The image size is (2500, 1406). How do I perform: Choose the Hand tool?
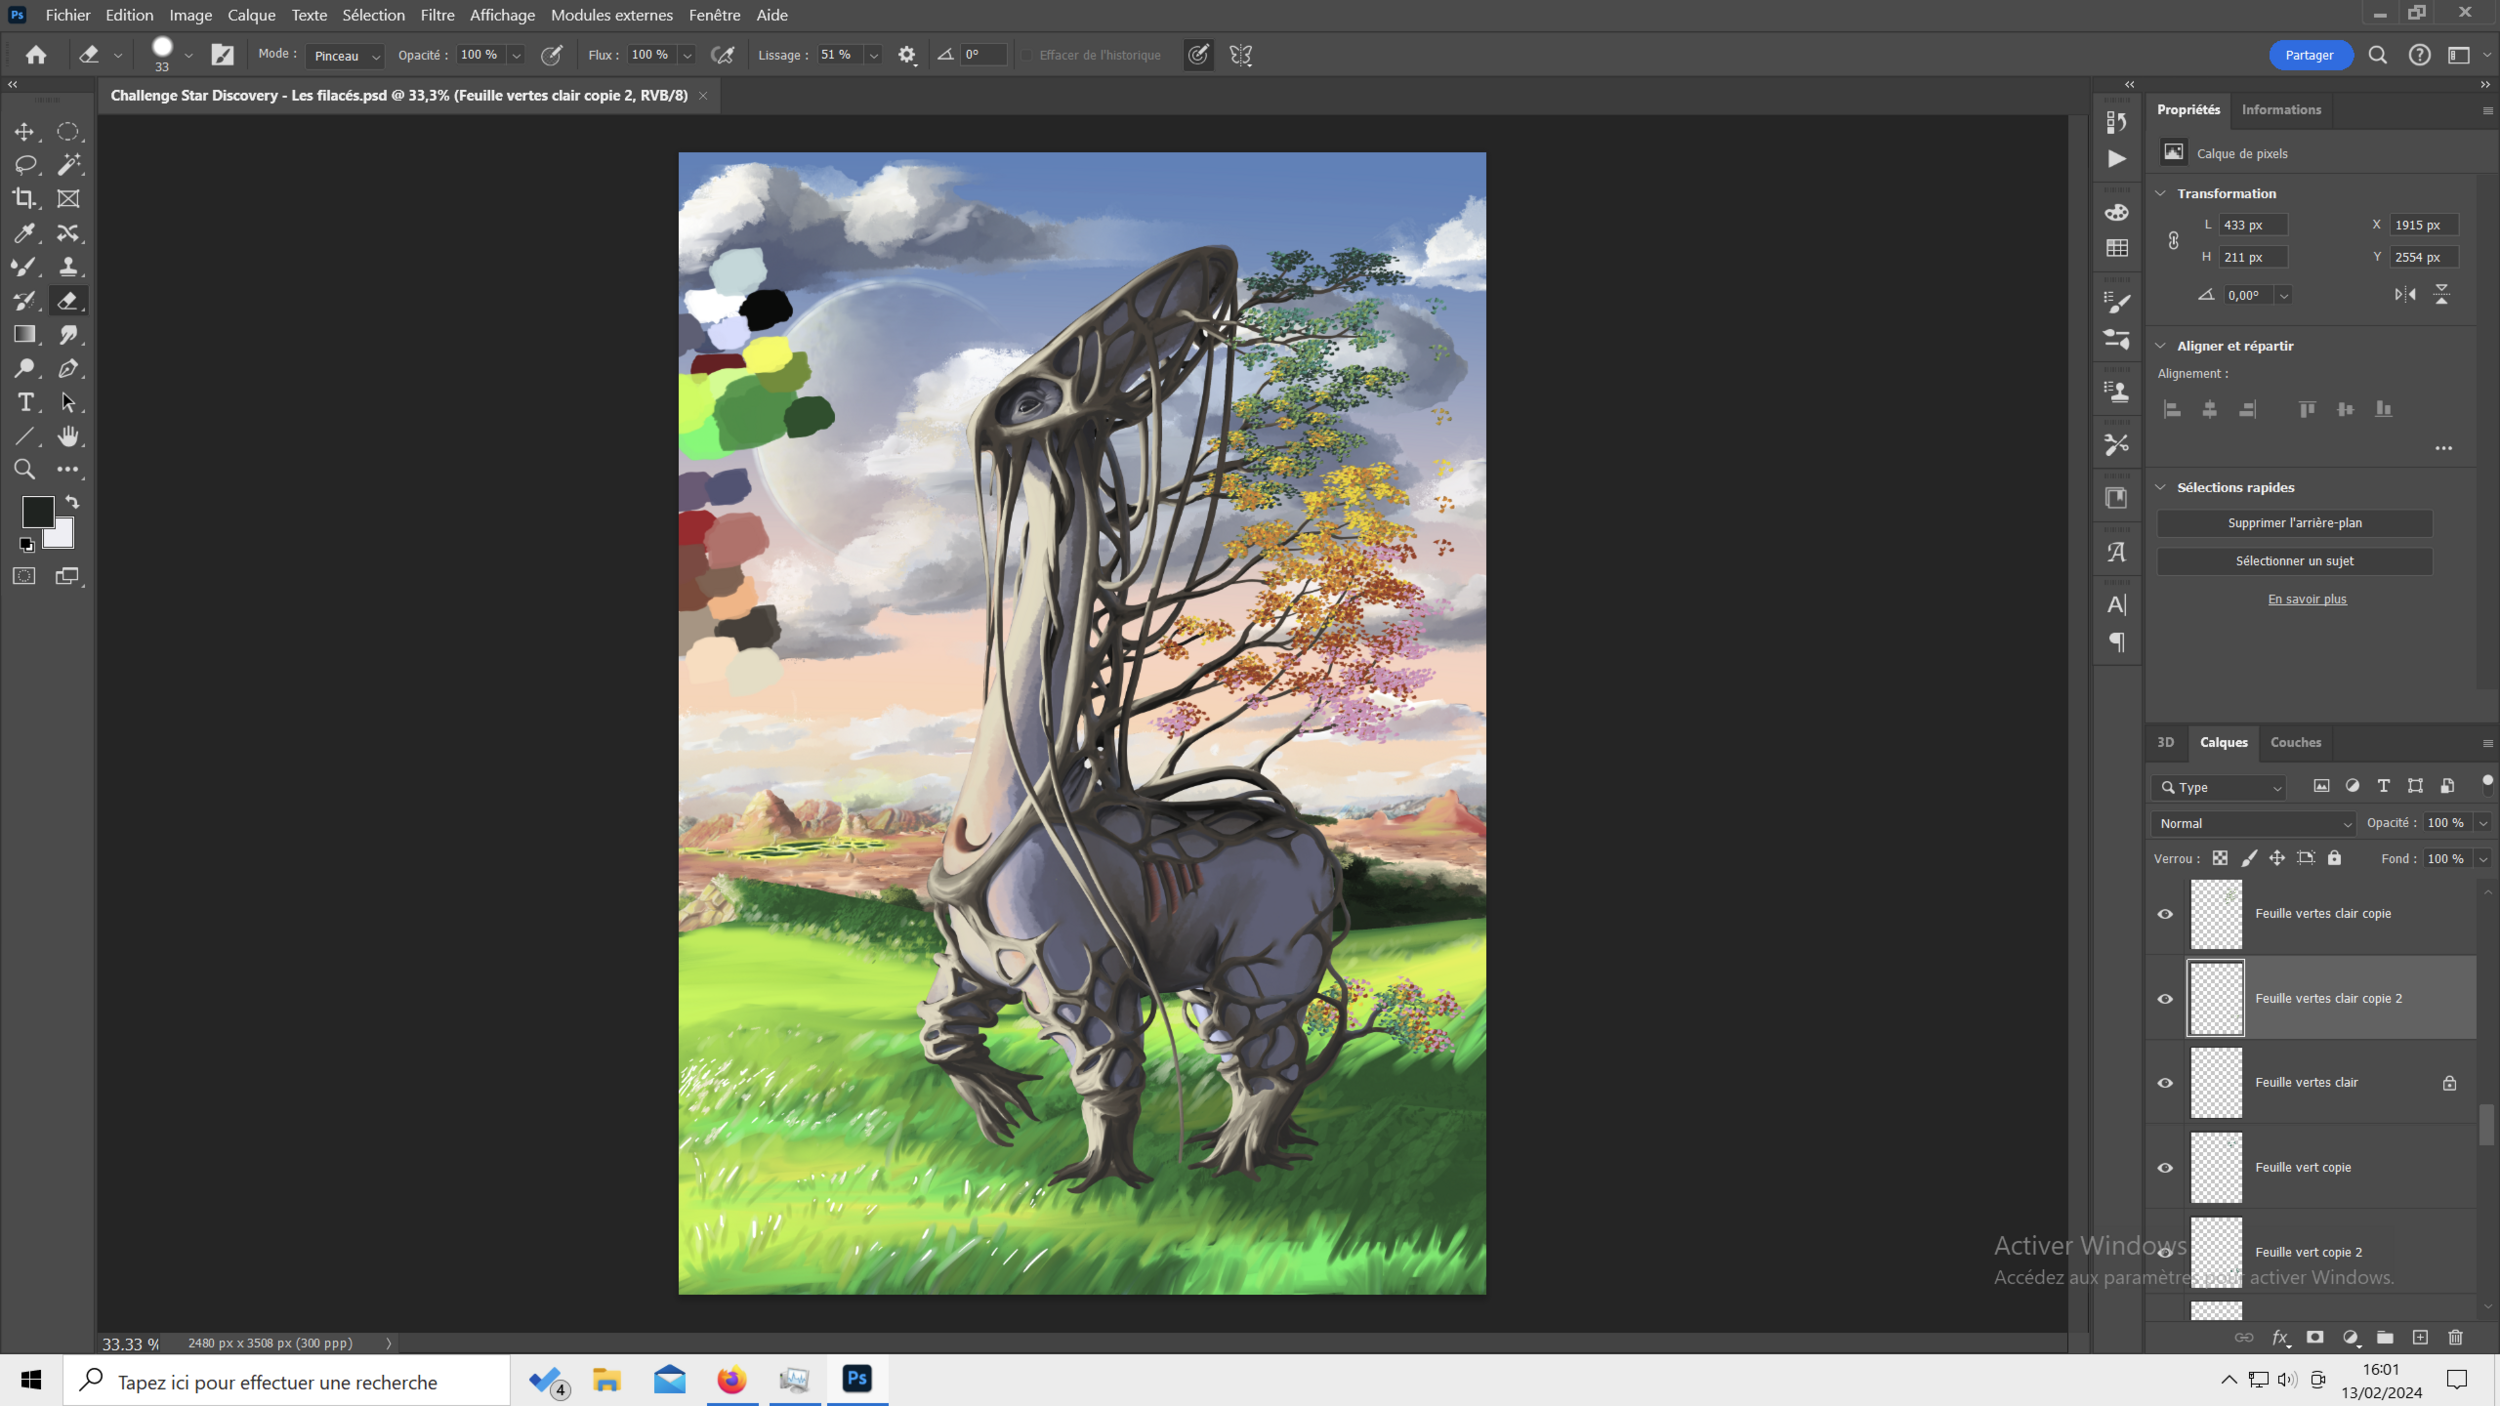click(68, 436)
